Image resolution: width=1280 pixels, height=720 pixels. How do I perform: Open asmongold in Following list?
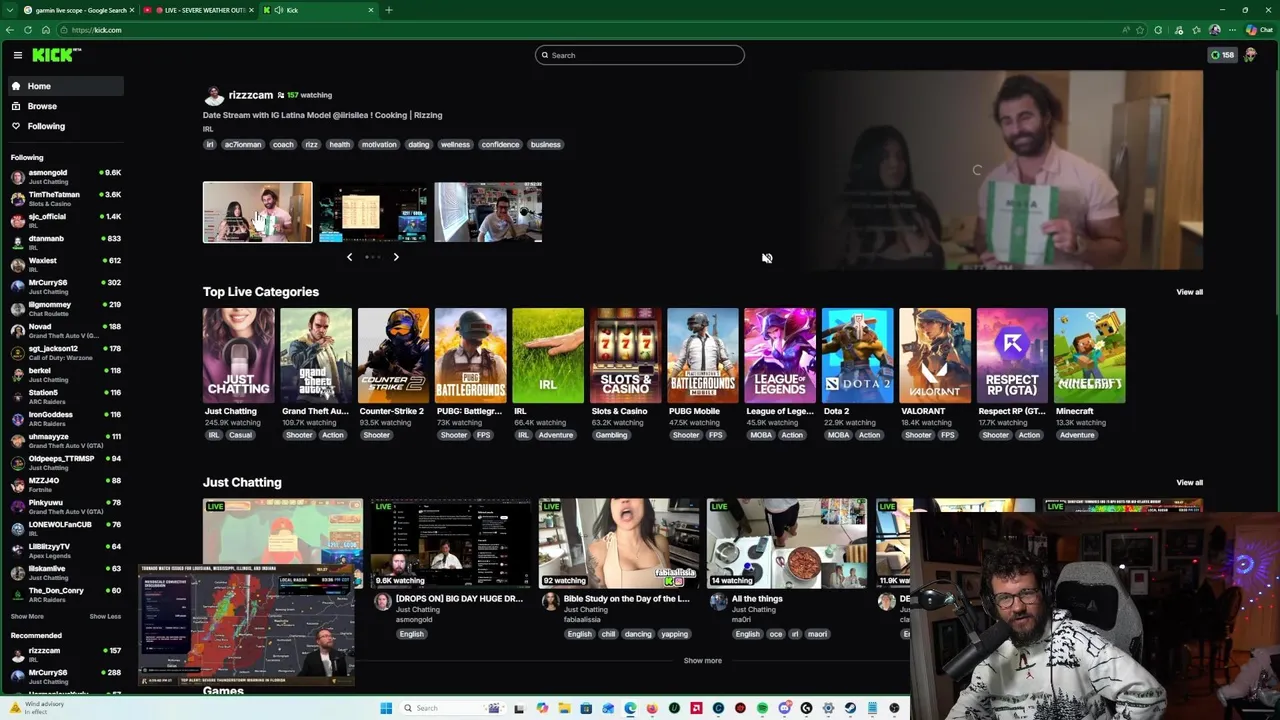coord(66,177)
